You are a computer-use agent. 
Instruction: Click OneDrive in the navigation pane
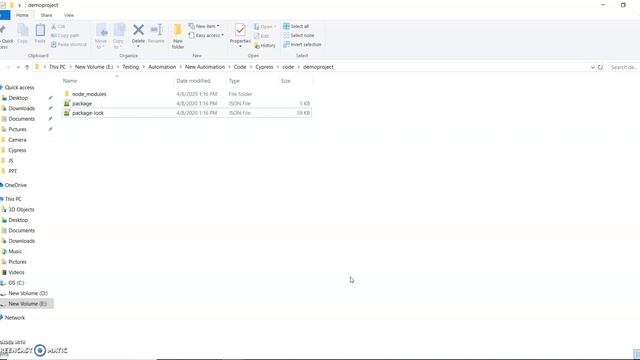click(16, 185)
